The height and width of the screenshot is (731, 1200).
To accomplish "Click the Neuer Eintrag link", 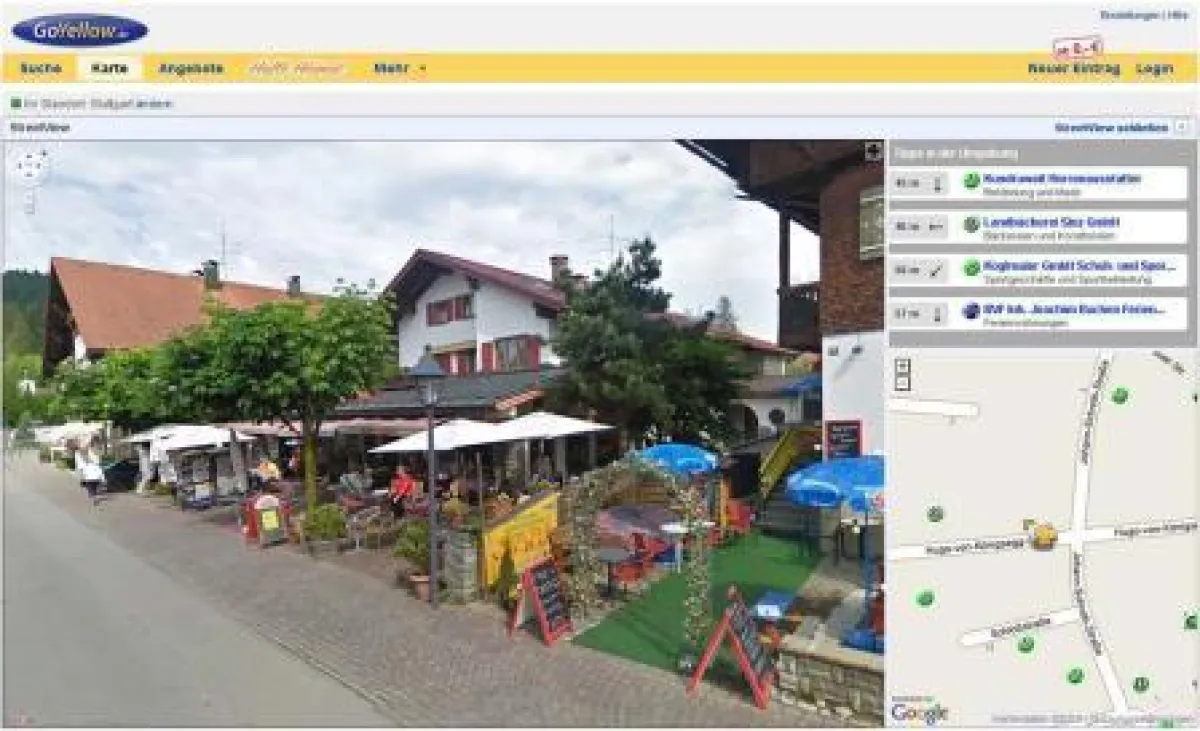I will coord(1073,69).
